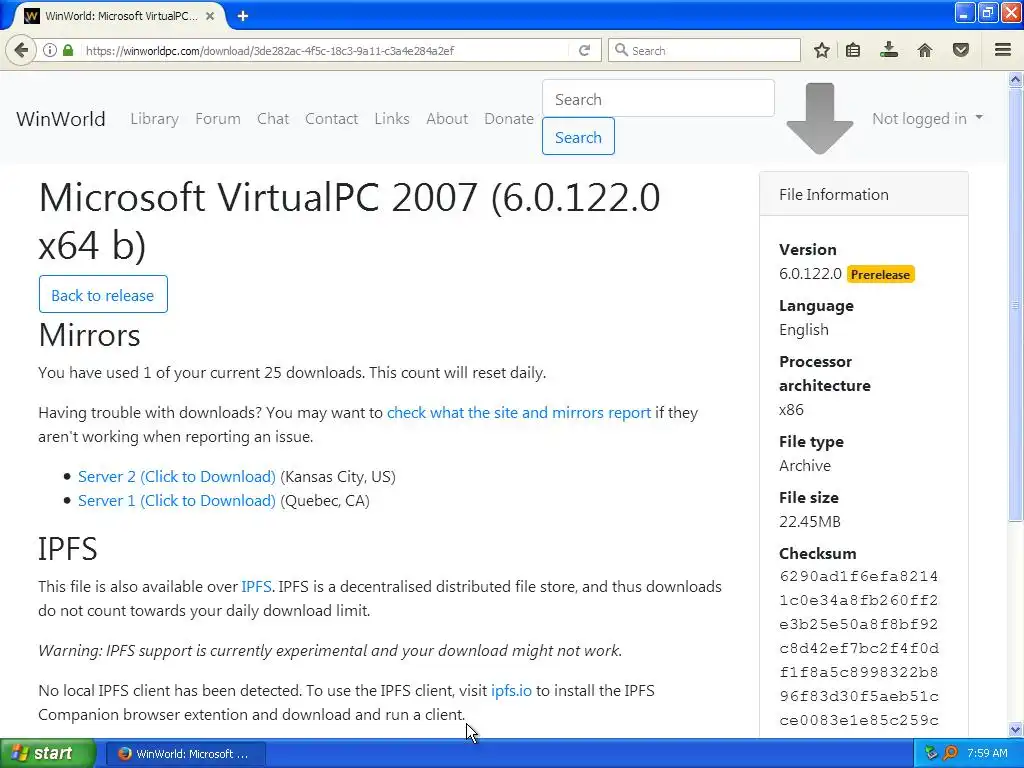
Task: Open the Windows start menu
Action: (47, 753)
